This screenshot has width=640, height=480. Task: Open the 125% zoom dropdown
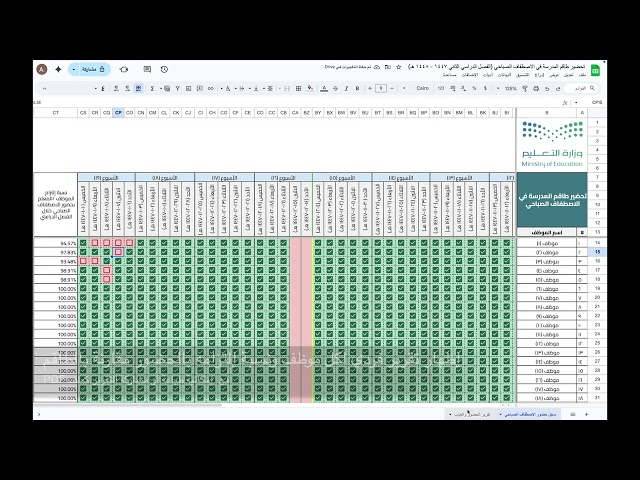[507, 88]
